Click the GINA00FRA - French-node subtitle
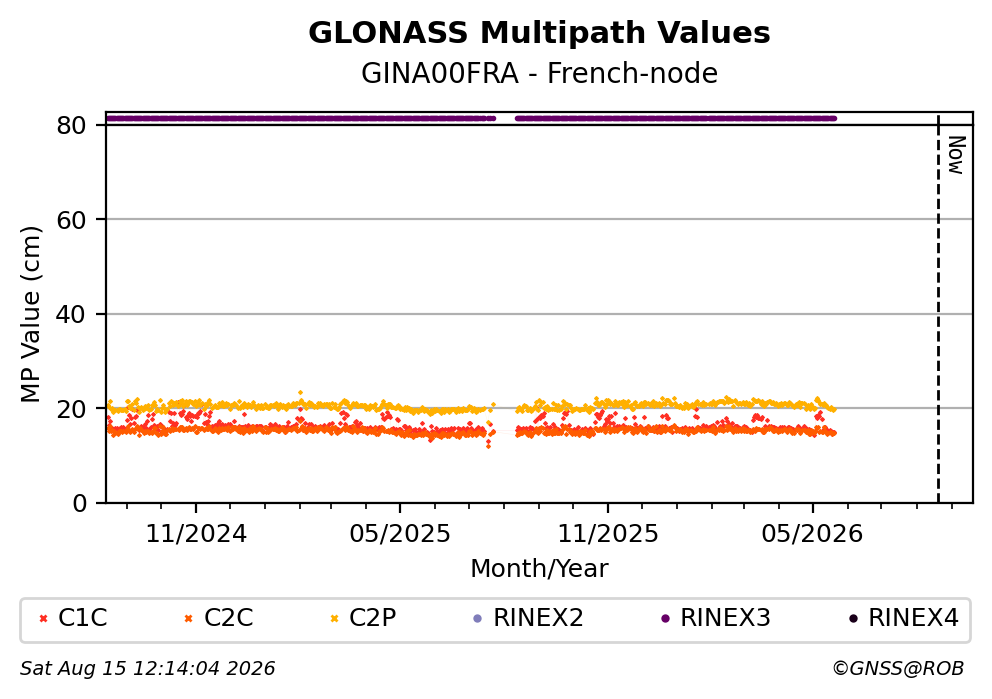 [539, 74]
